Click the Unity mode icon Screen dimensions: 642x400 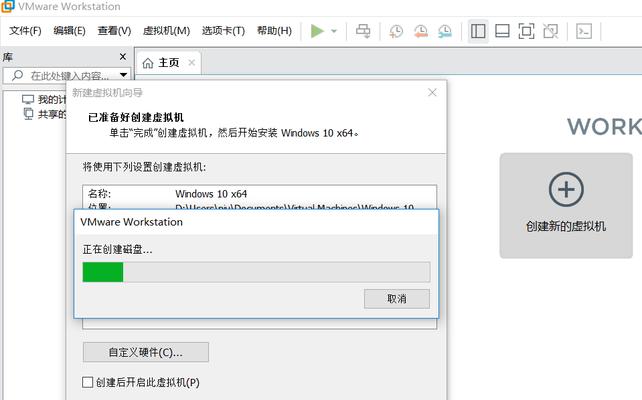[x=550, y=31]
